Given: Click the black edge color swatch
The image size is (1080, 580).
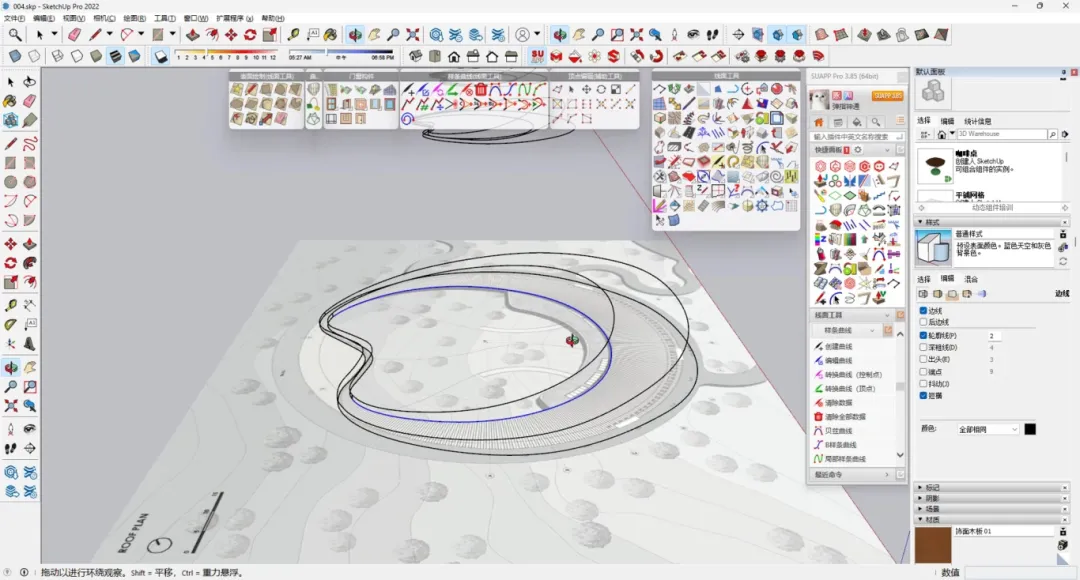Looking at the screenshot, I should coord(1029,428).
